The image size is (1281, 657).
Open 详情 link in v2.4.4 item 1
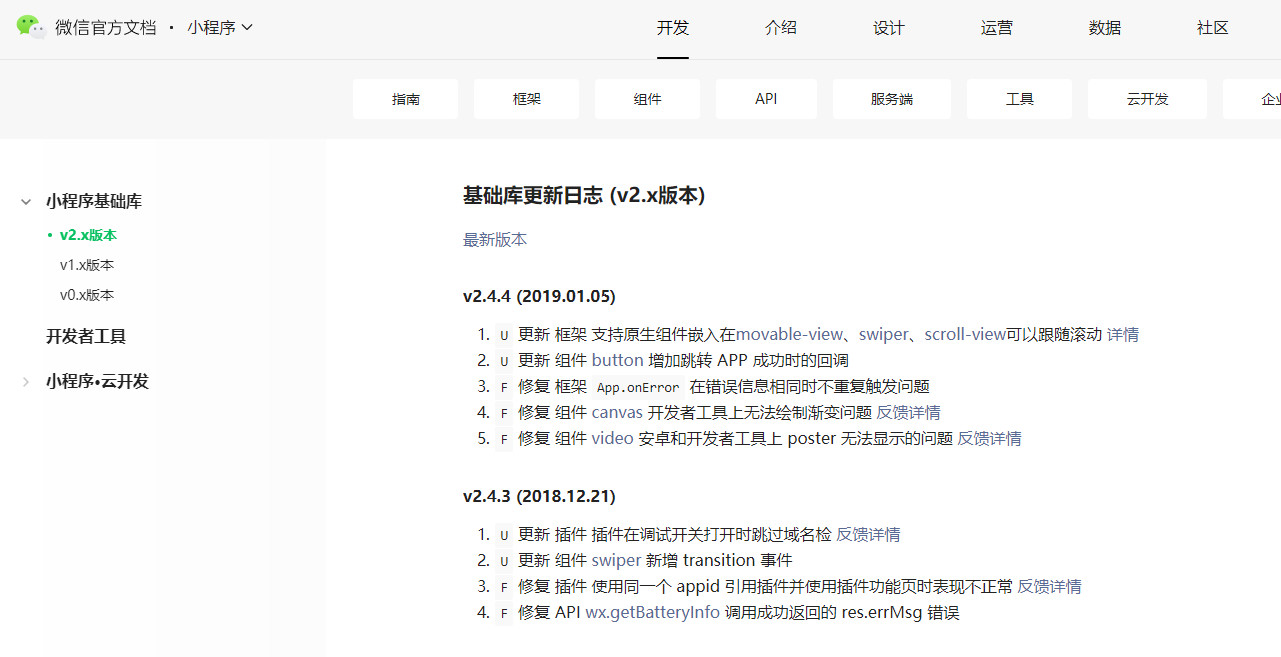click(x=1123, y=335)
